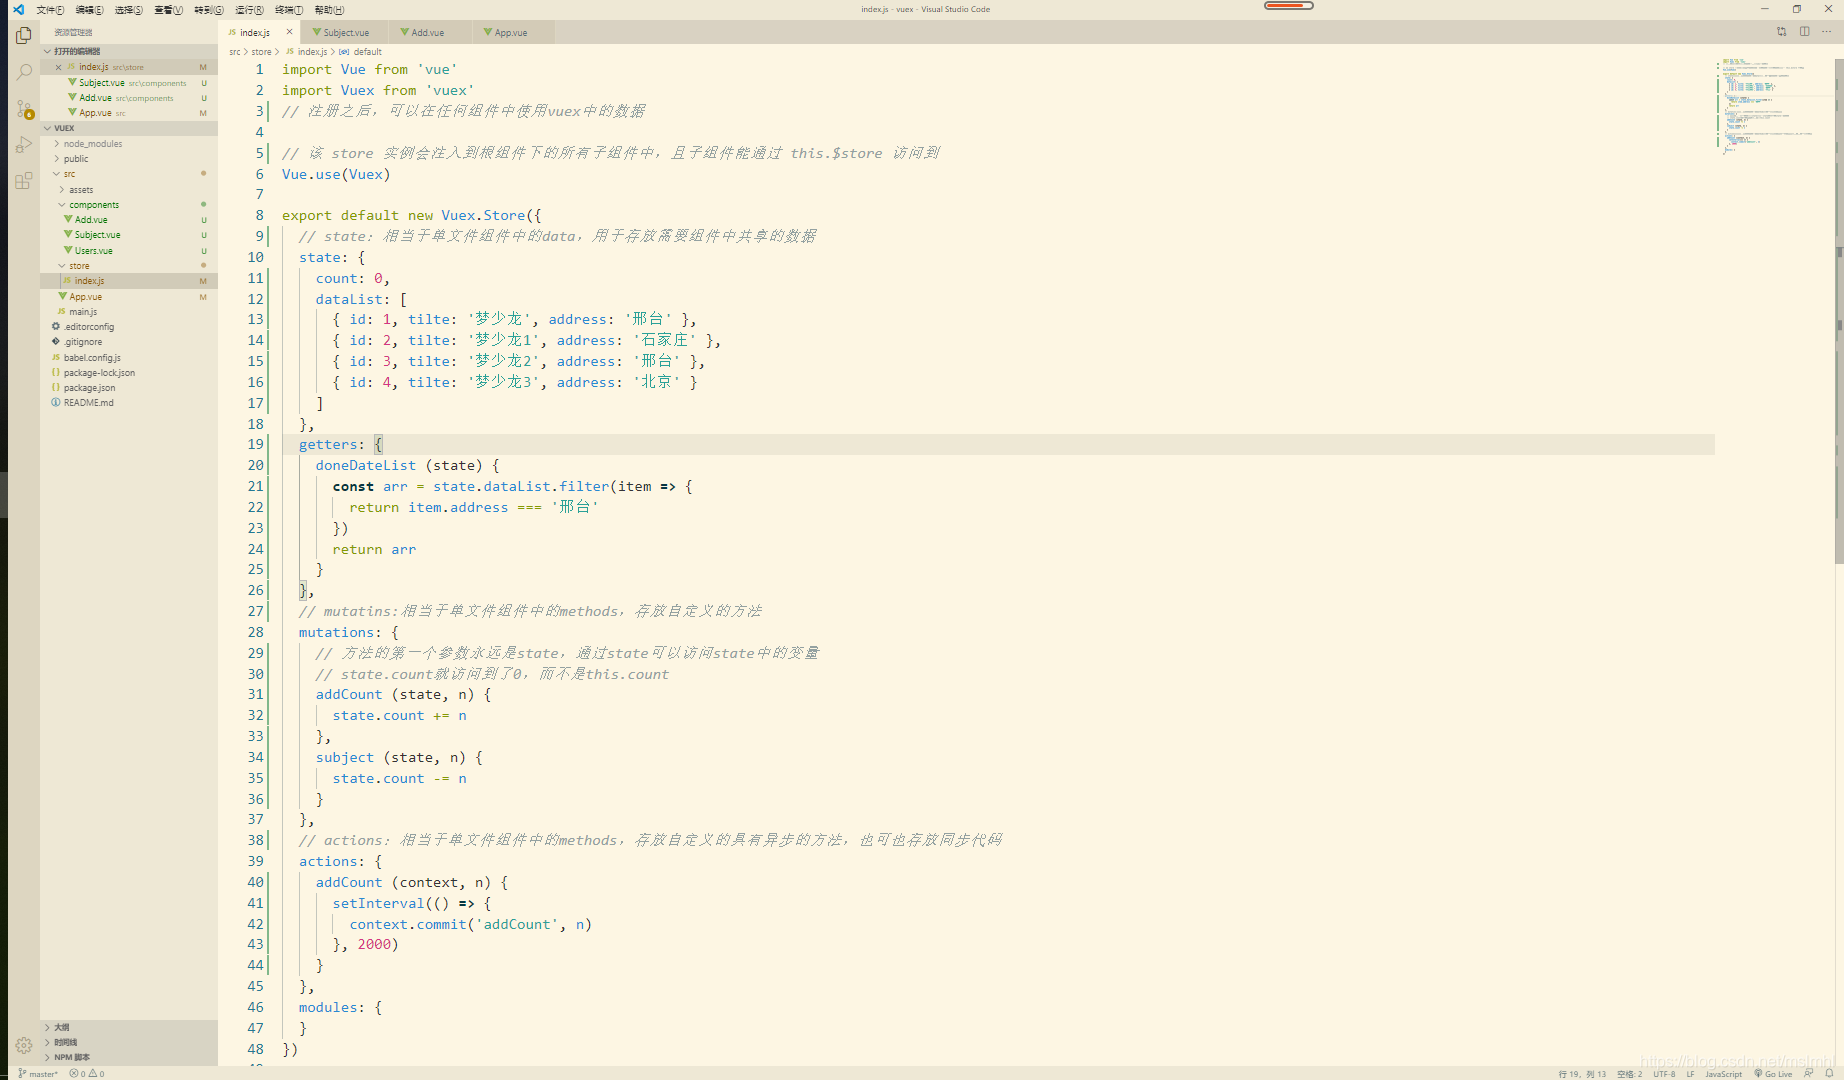Select App.vue in the open editors list

pyautogui.click(x=128, y=113)
